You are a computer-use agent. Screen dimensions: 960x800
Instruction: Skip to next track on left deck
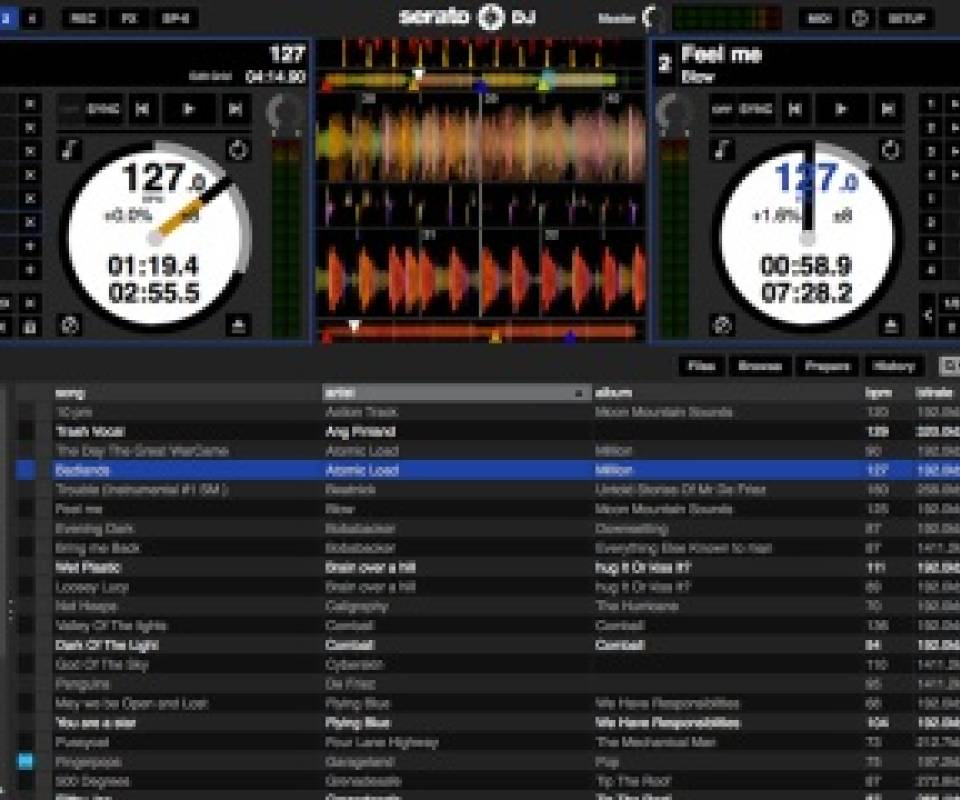coord(235,109)
